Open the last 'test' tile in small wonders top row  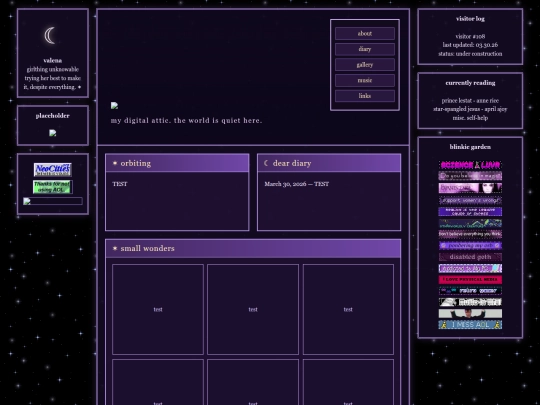click(348, 309)
